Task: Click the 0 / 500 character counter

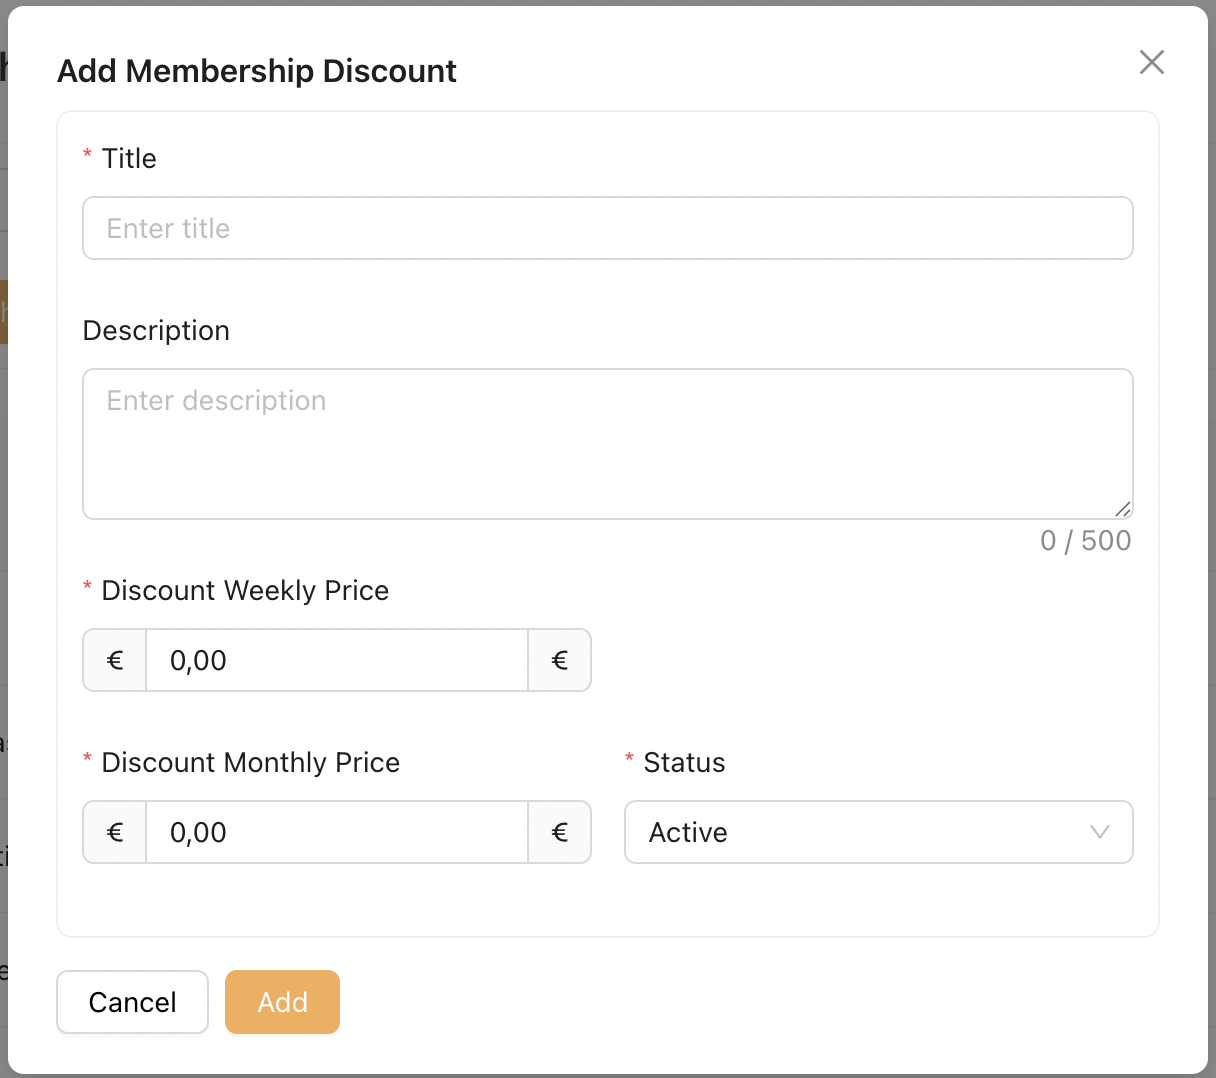Action: tap(1085, 541)
